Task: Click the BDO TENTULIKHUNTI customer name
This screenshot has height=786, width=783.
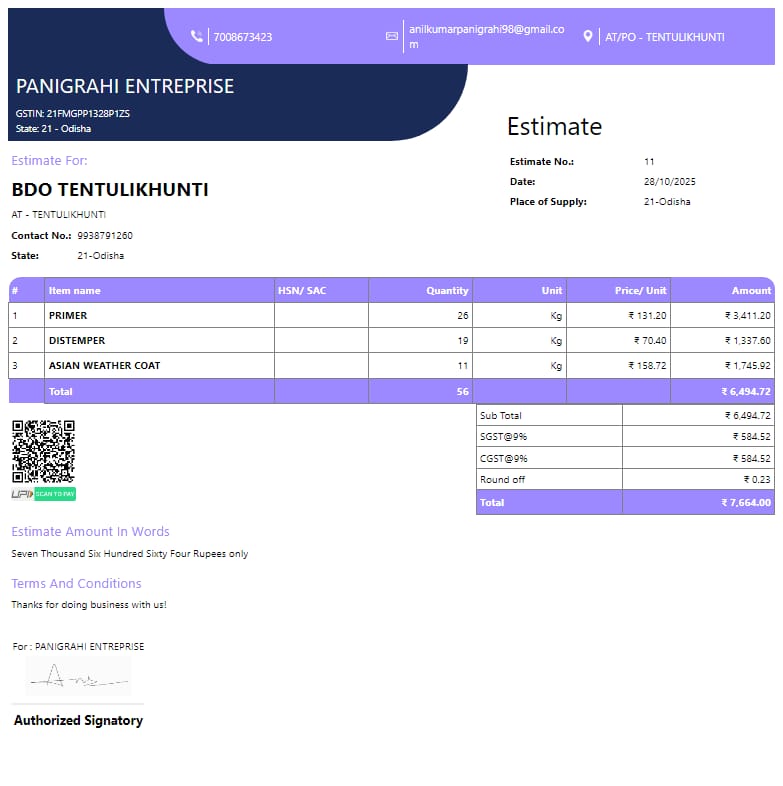Action: 110,190
